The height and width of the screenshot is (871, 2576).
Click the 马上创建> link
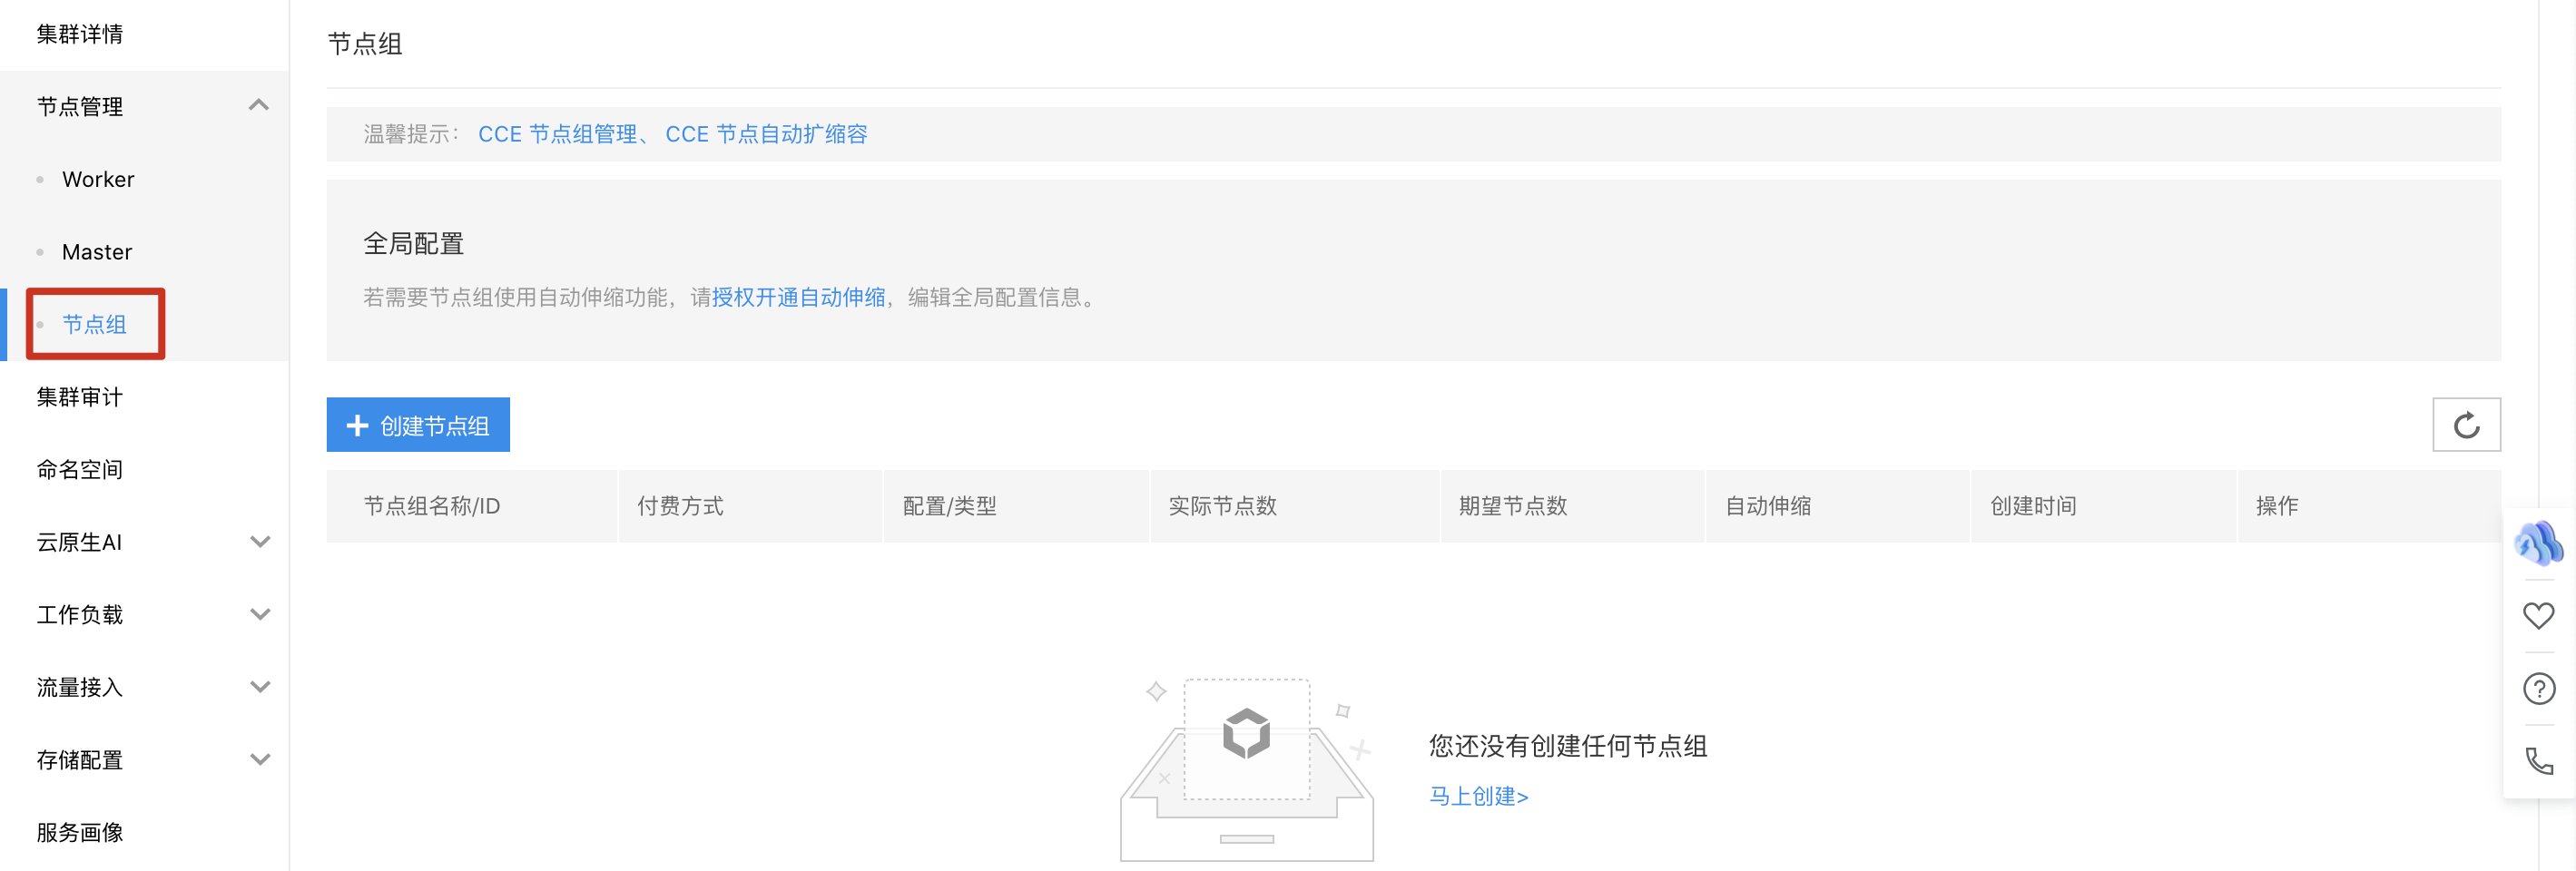coord(1478,796)
